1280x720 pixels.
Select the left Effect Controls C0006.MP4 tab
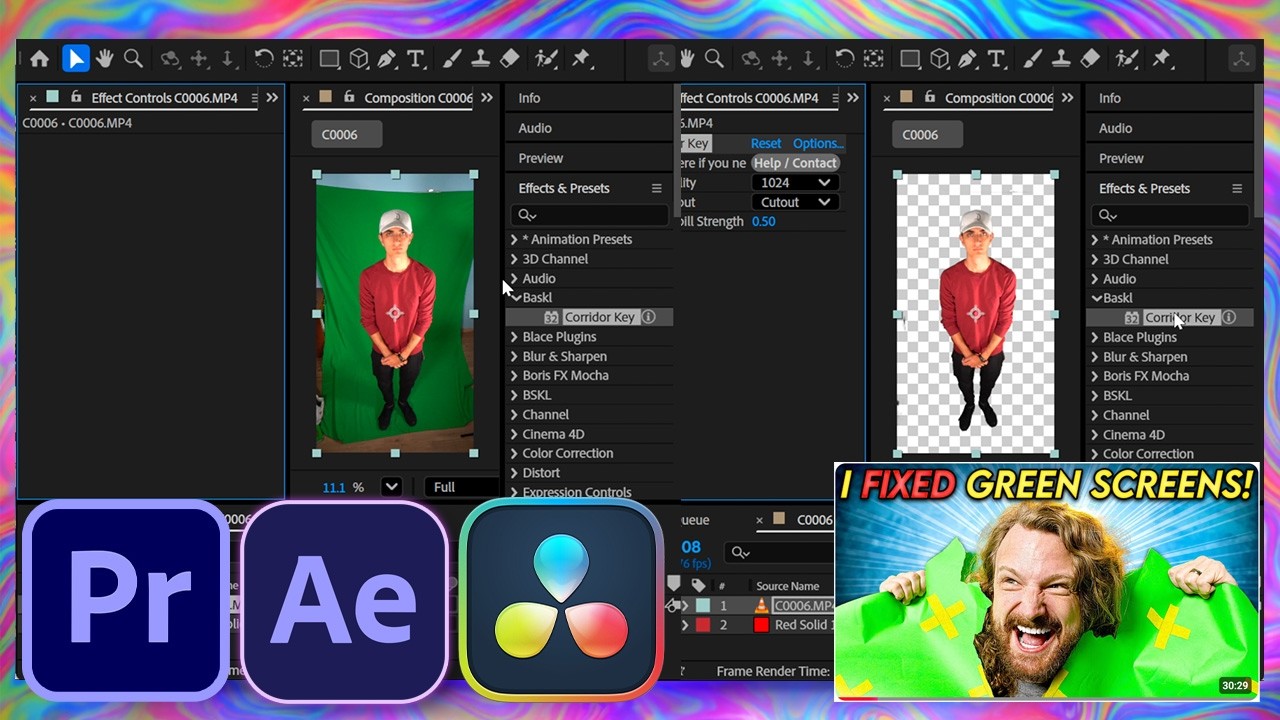(x=164, y=98)
